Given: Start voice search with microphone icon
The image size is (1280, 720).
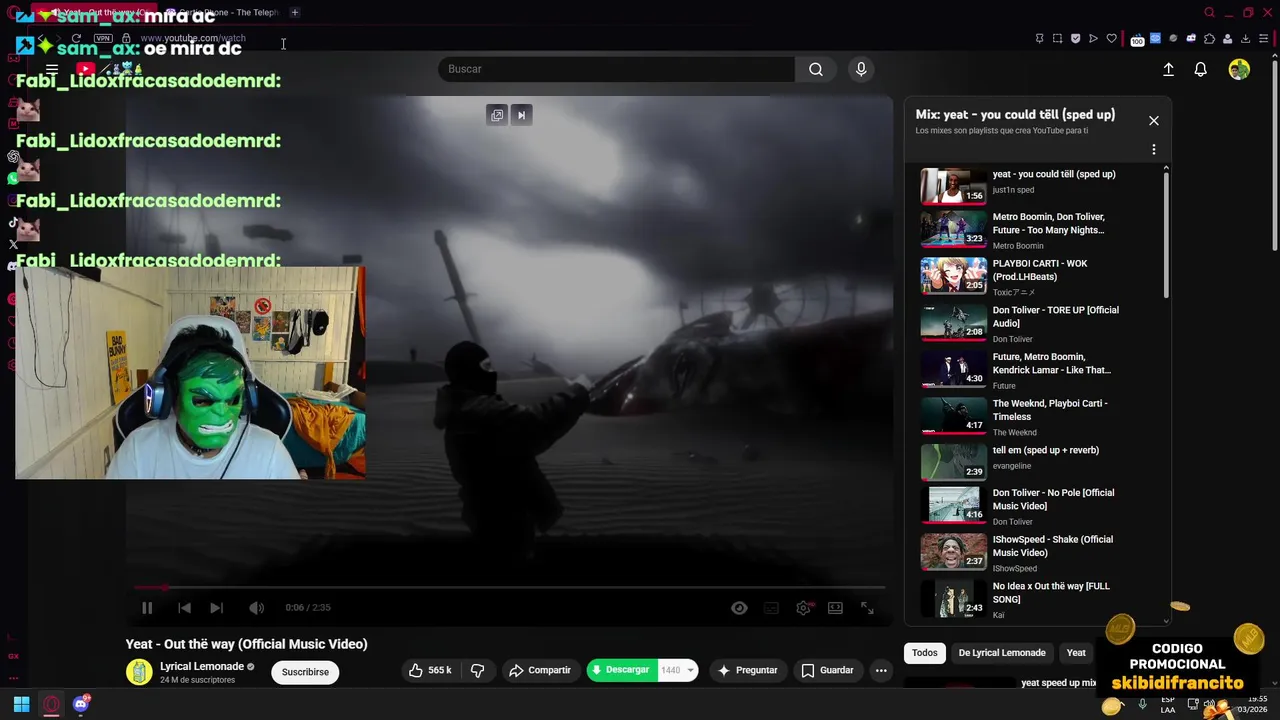Looking at the screenshot, I should 861,69.
